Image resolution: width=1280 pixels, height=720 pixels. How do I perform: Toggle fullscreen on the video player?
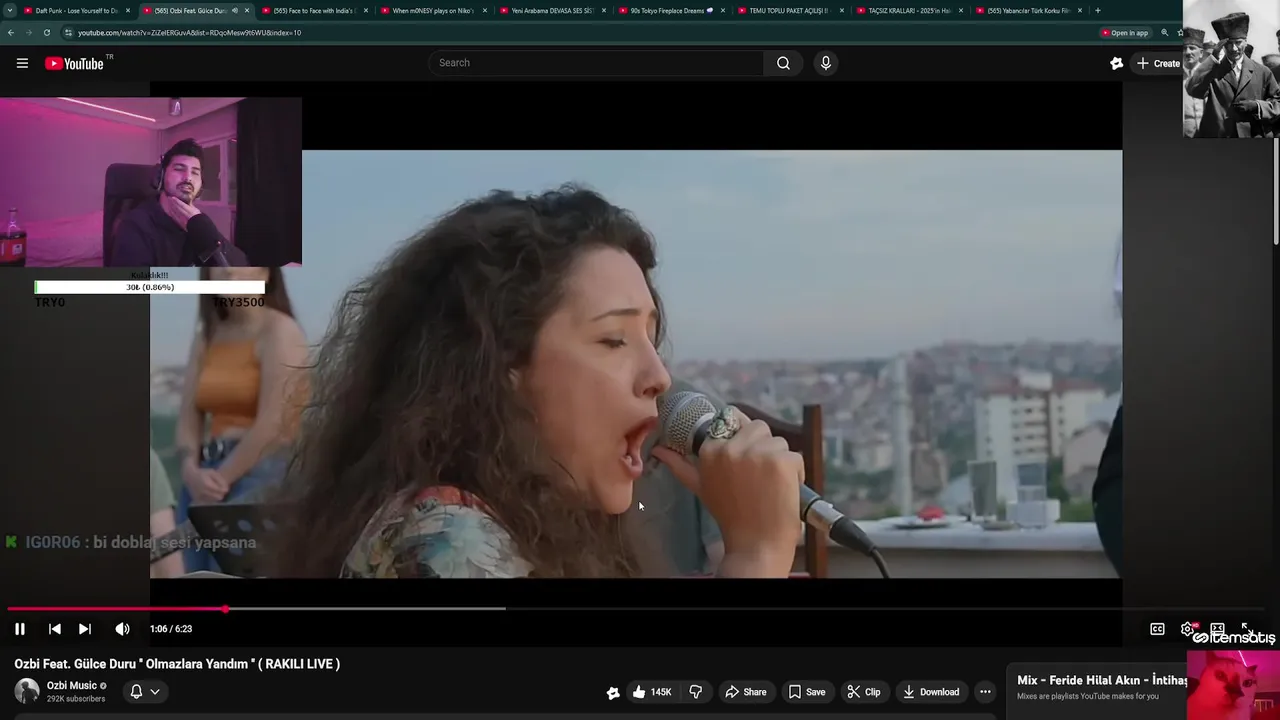tap(1247, 629)
